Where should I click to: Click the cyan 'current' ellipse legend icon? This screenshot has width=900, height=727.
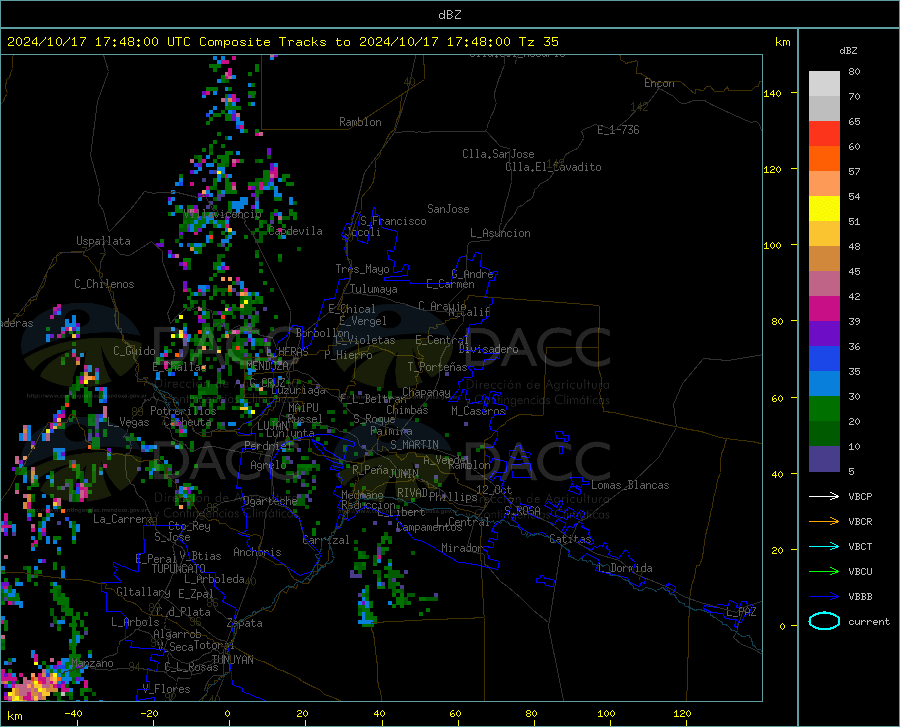pyautogui.click(x=824, y=621)
